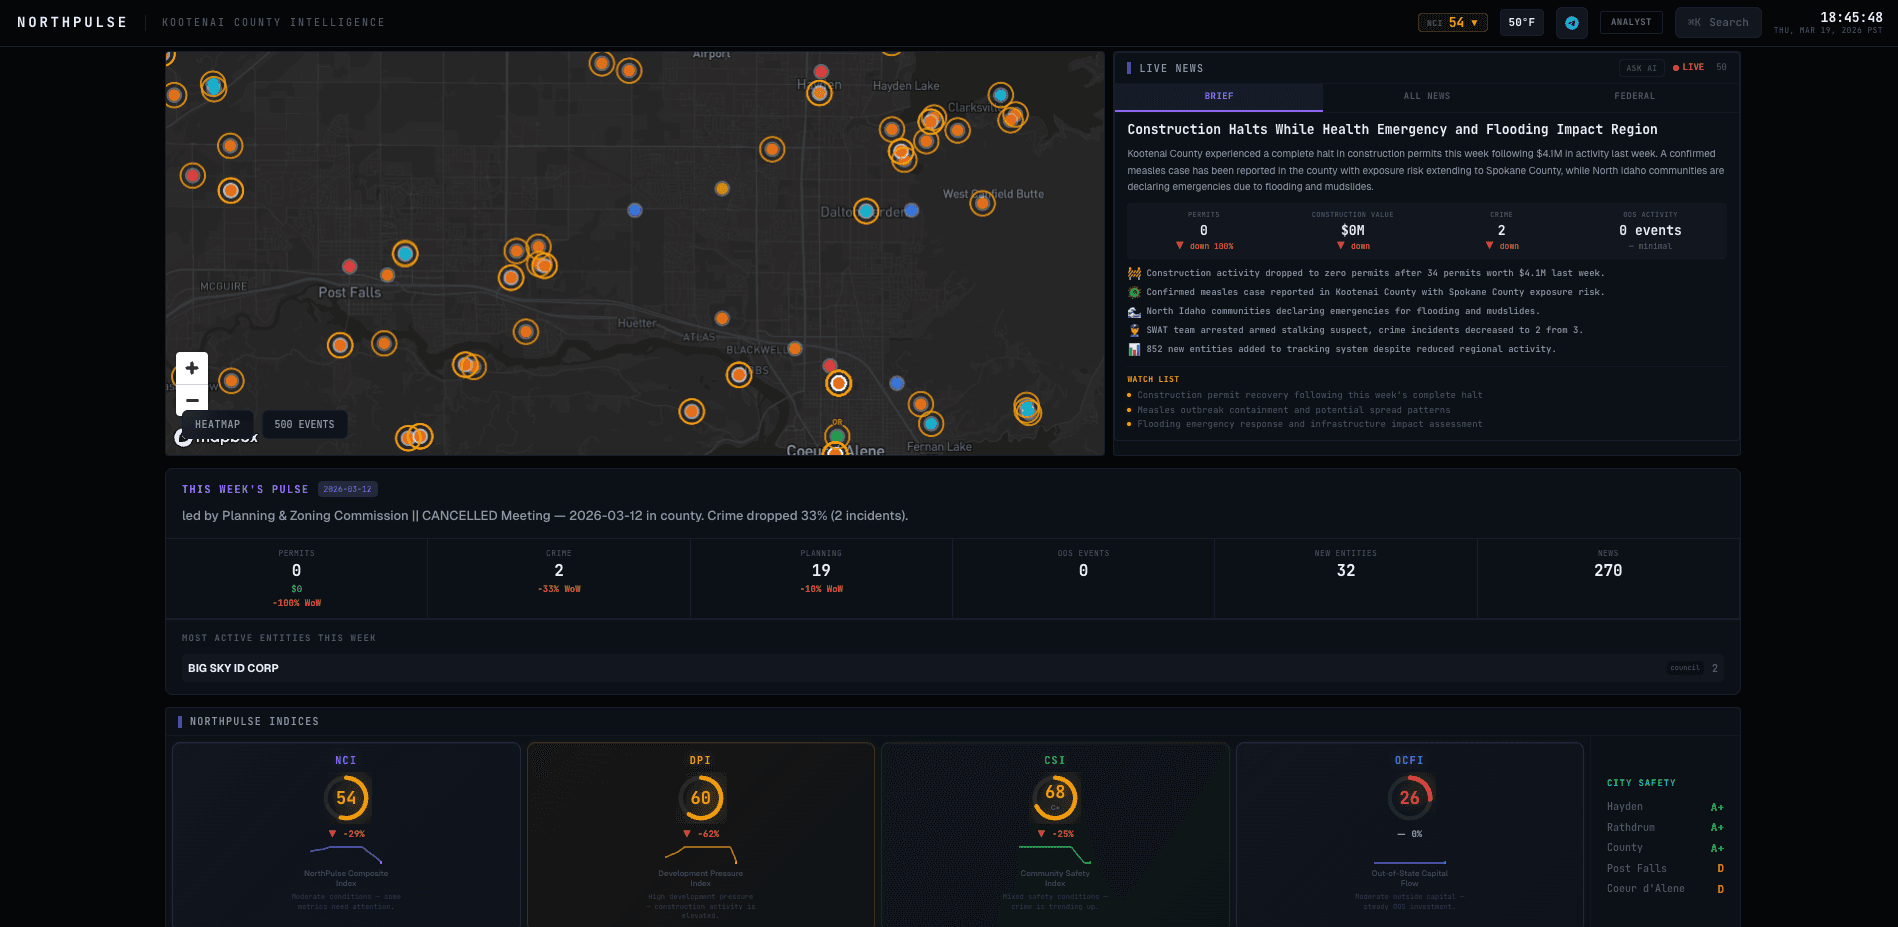Click the new entities building icon bullet
The height and width of the screenshot is (927, 1898).
coord(1133,349)
